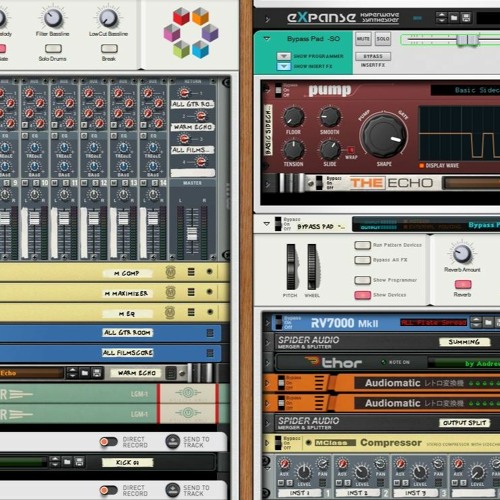Click the SOLO button on Bypass Pad channel

(383, 39)
